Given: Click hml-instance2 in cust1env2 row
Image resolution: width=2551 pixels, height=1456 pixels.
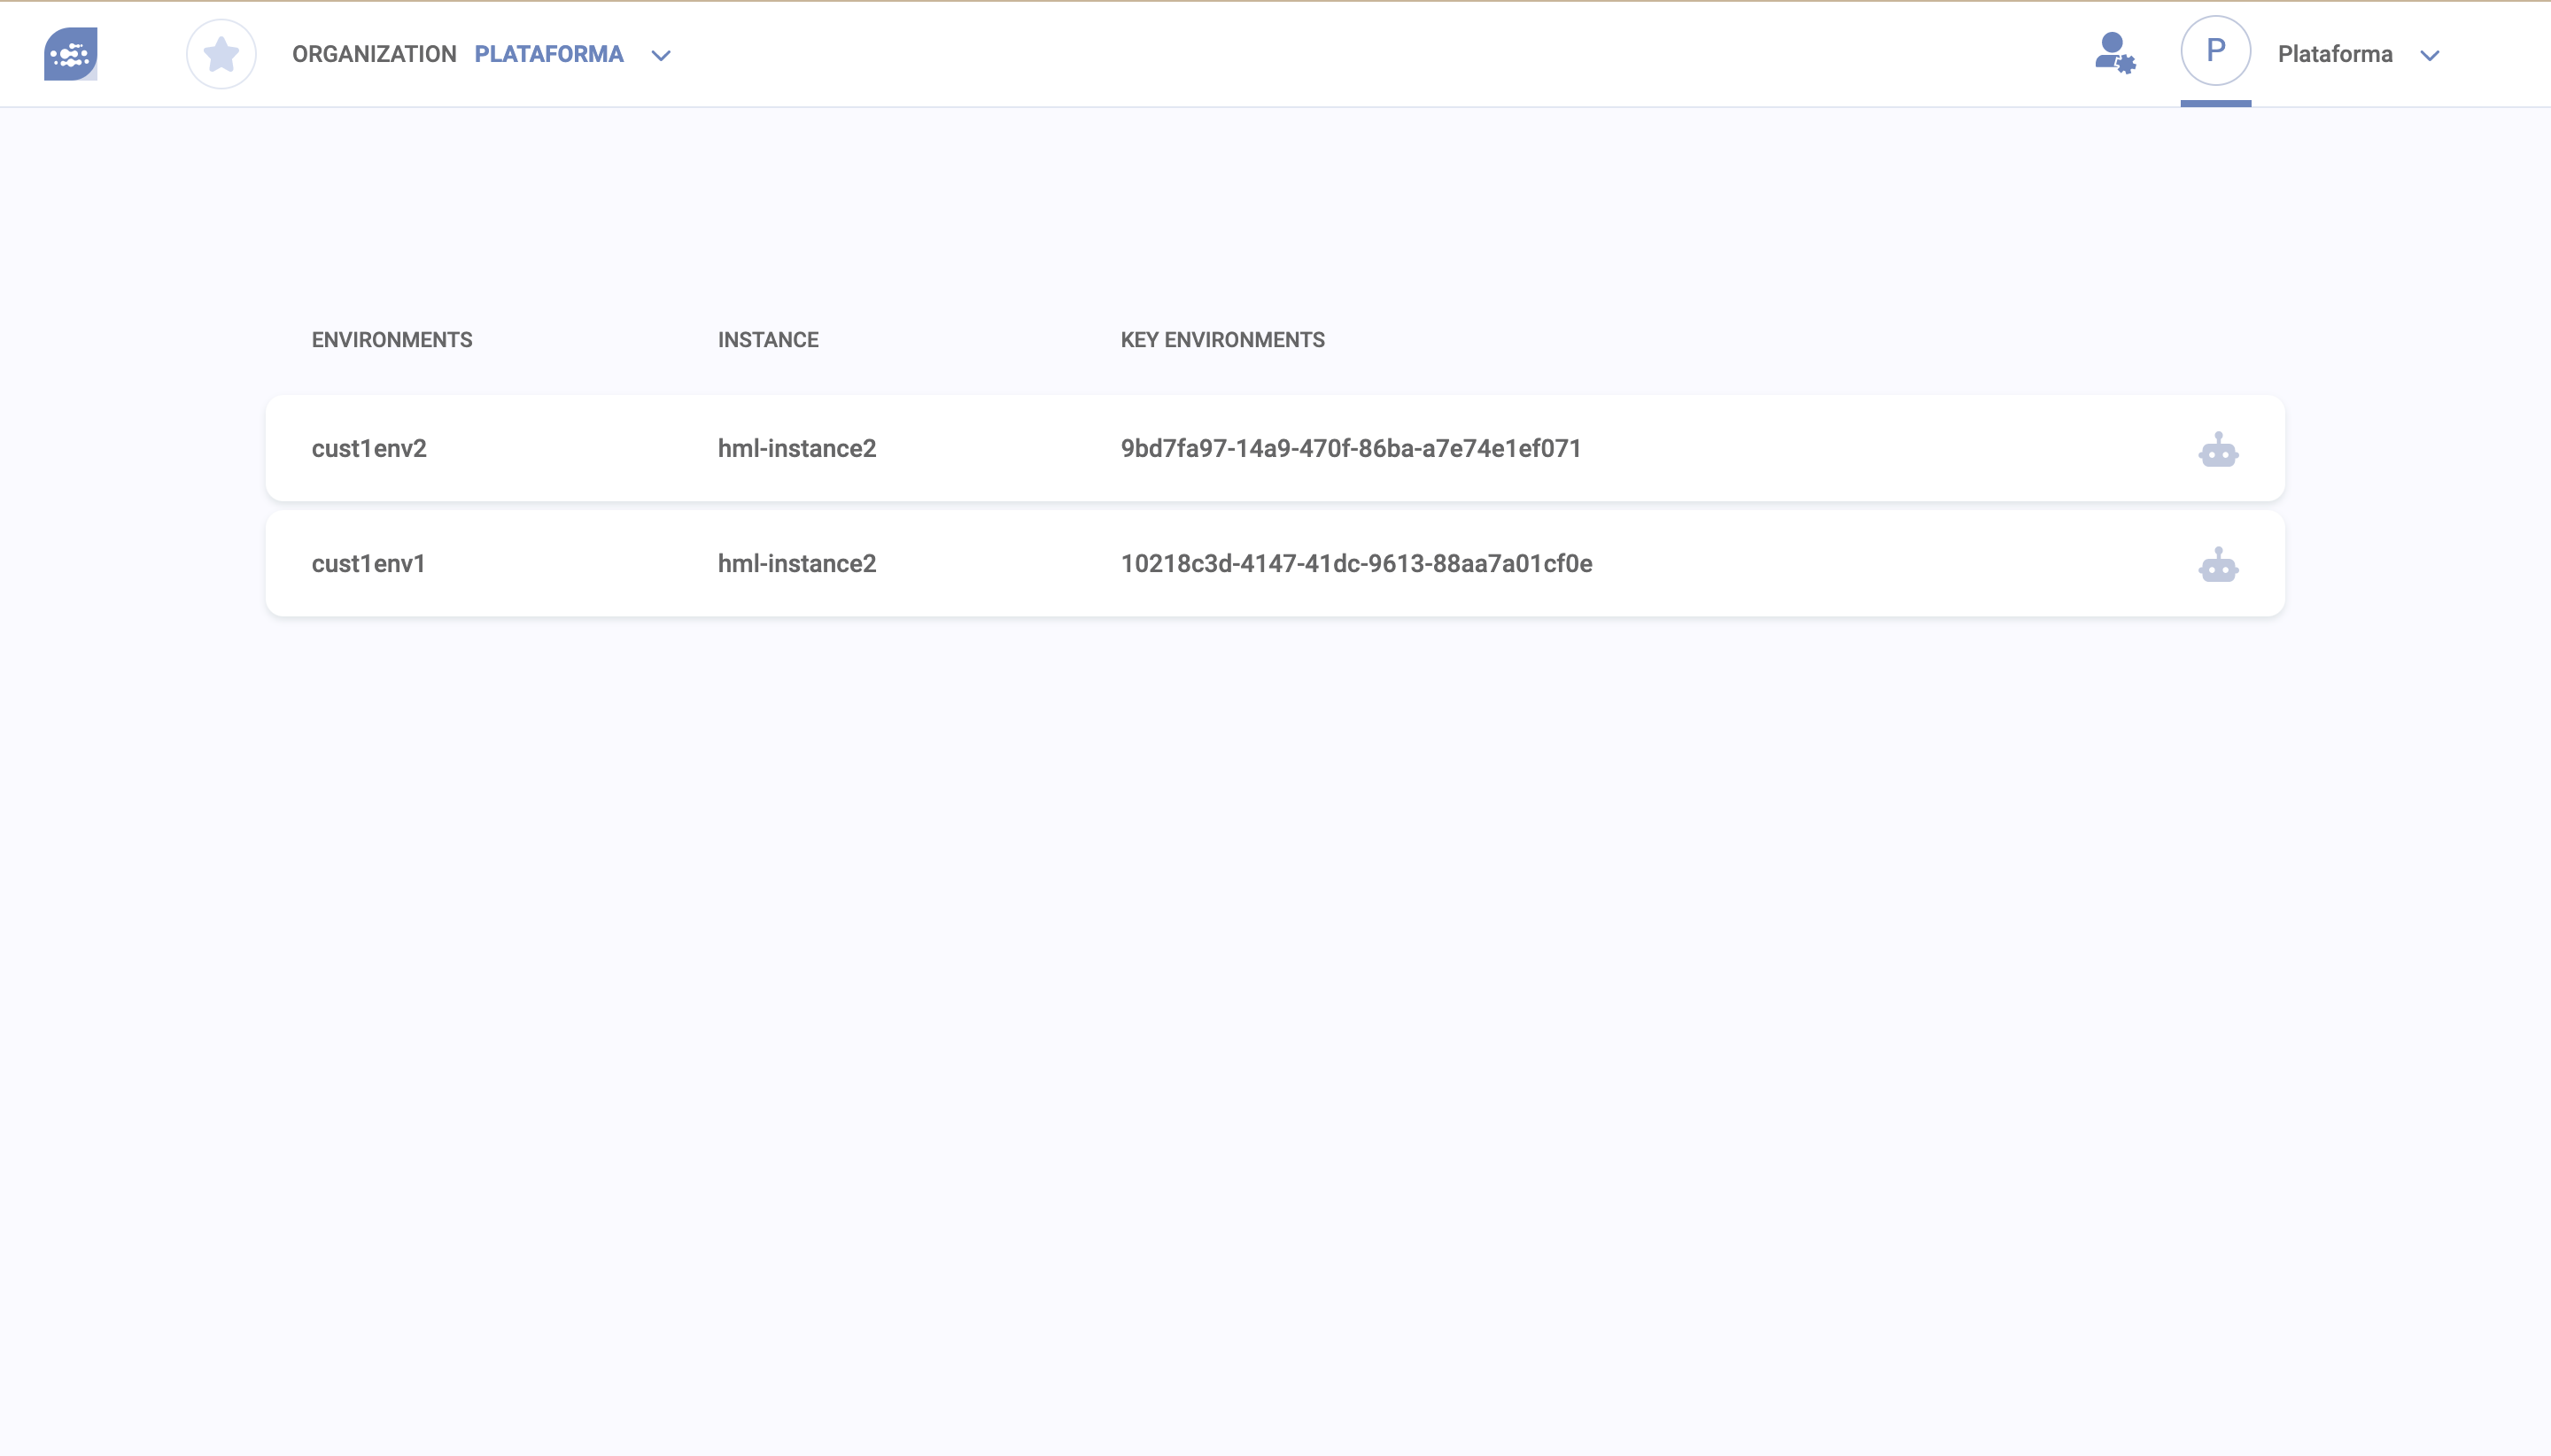Looking at the screenshot, I should click(797, 448).
